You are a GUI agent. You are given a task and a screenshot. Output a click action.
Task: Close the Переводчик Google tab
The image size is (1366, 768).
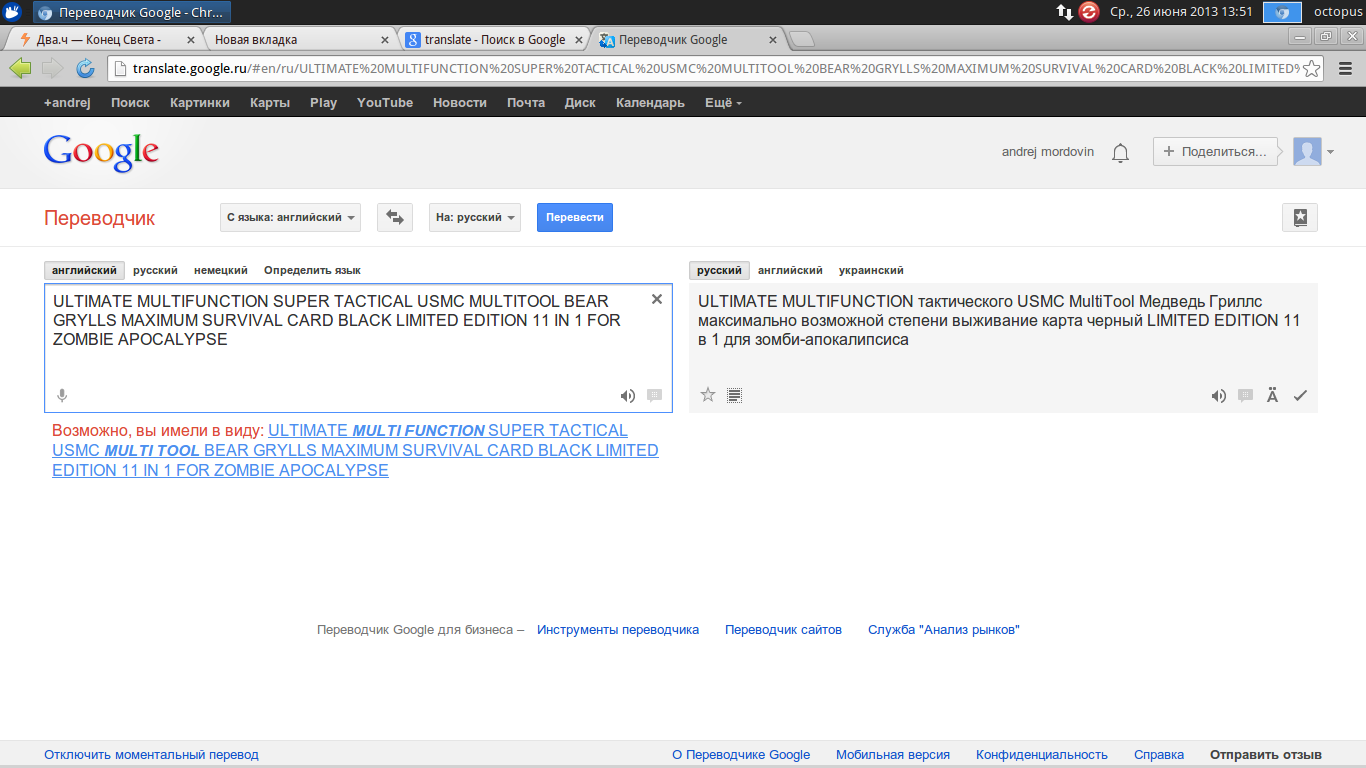[772, 40]
